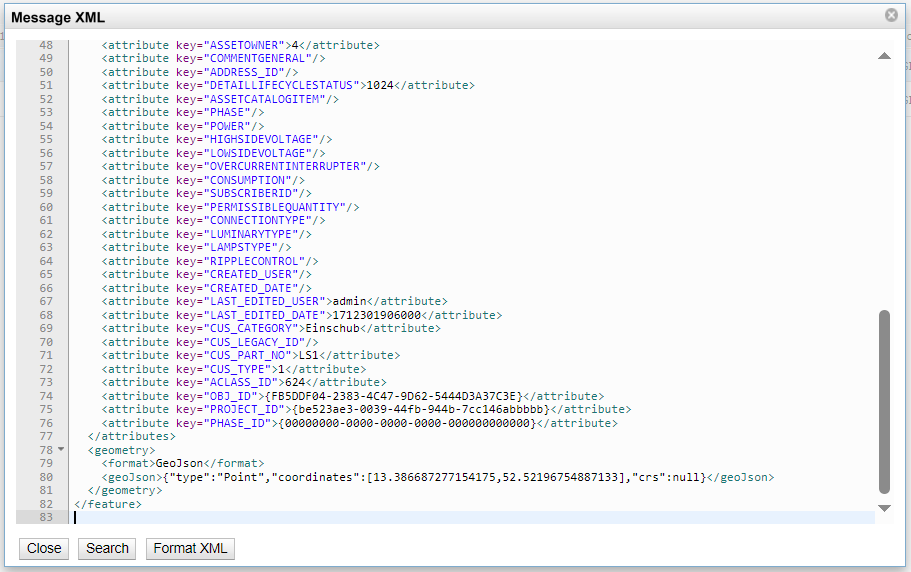Click the PHASE_ID zero GUID value
Image resolution: width=911 pixels, height=572 pixels.
pyautogui.click(x=407, y=423)
